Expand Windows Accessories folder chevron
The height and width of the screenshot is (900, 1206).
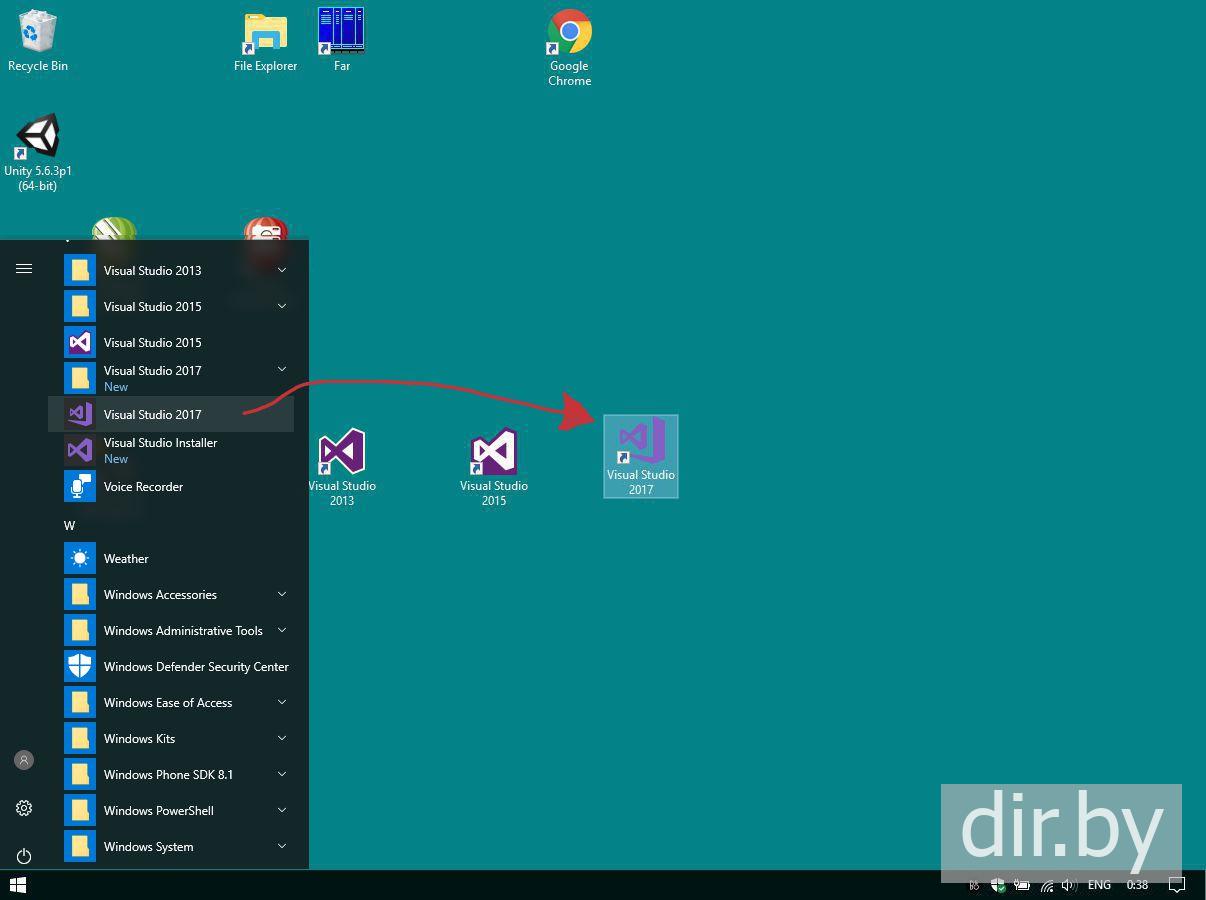(282, 594)
